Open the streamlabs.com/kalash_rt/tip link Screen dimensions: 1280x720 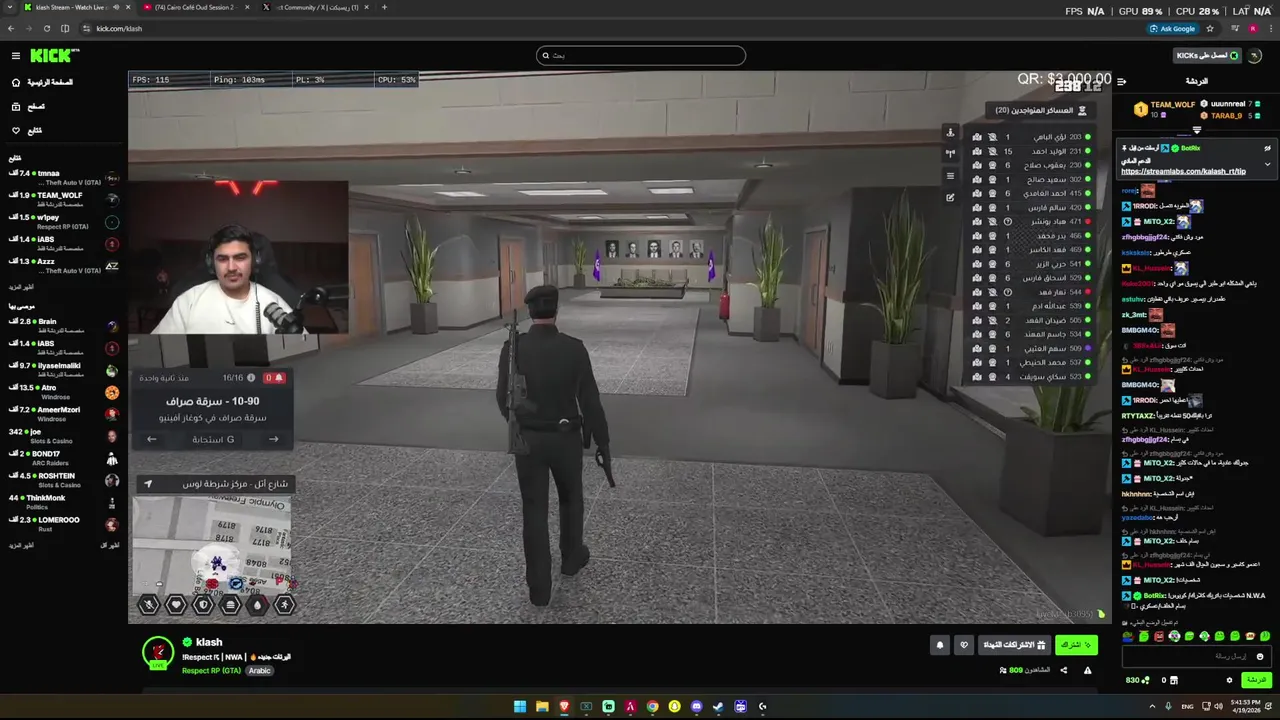click(1183, 171)
